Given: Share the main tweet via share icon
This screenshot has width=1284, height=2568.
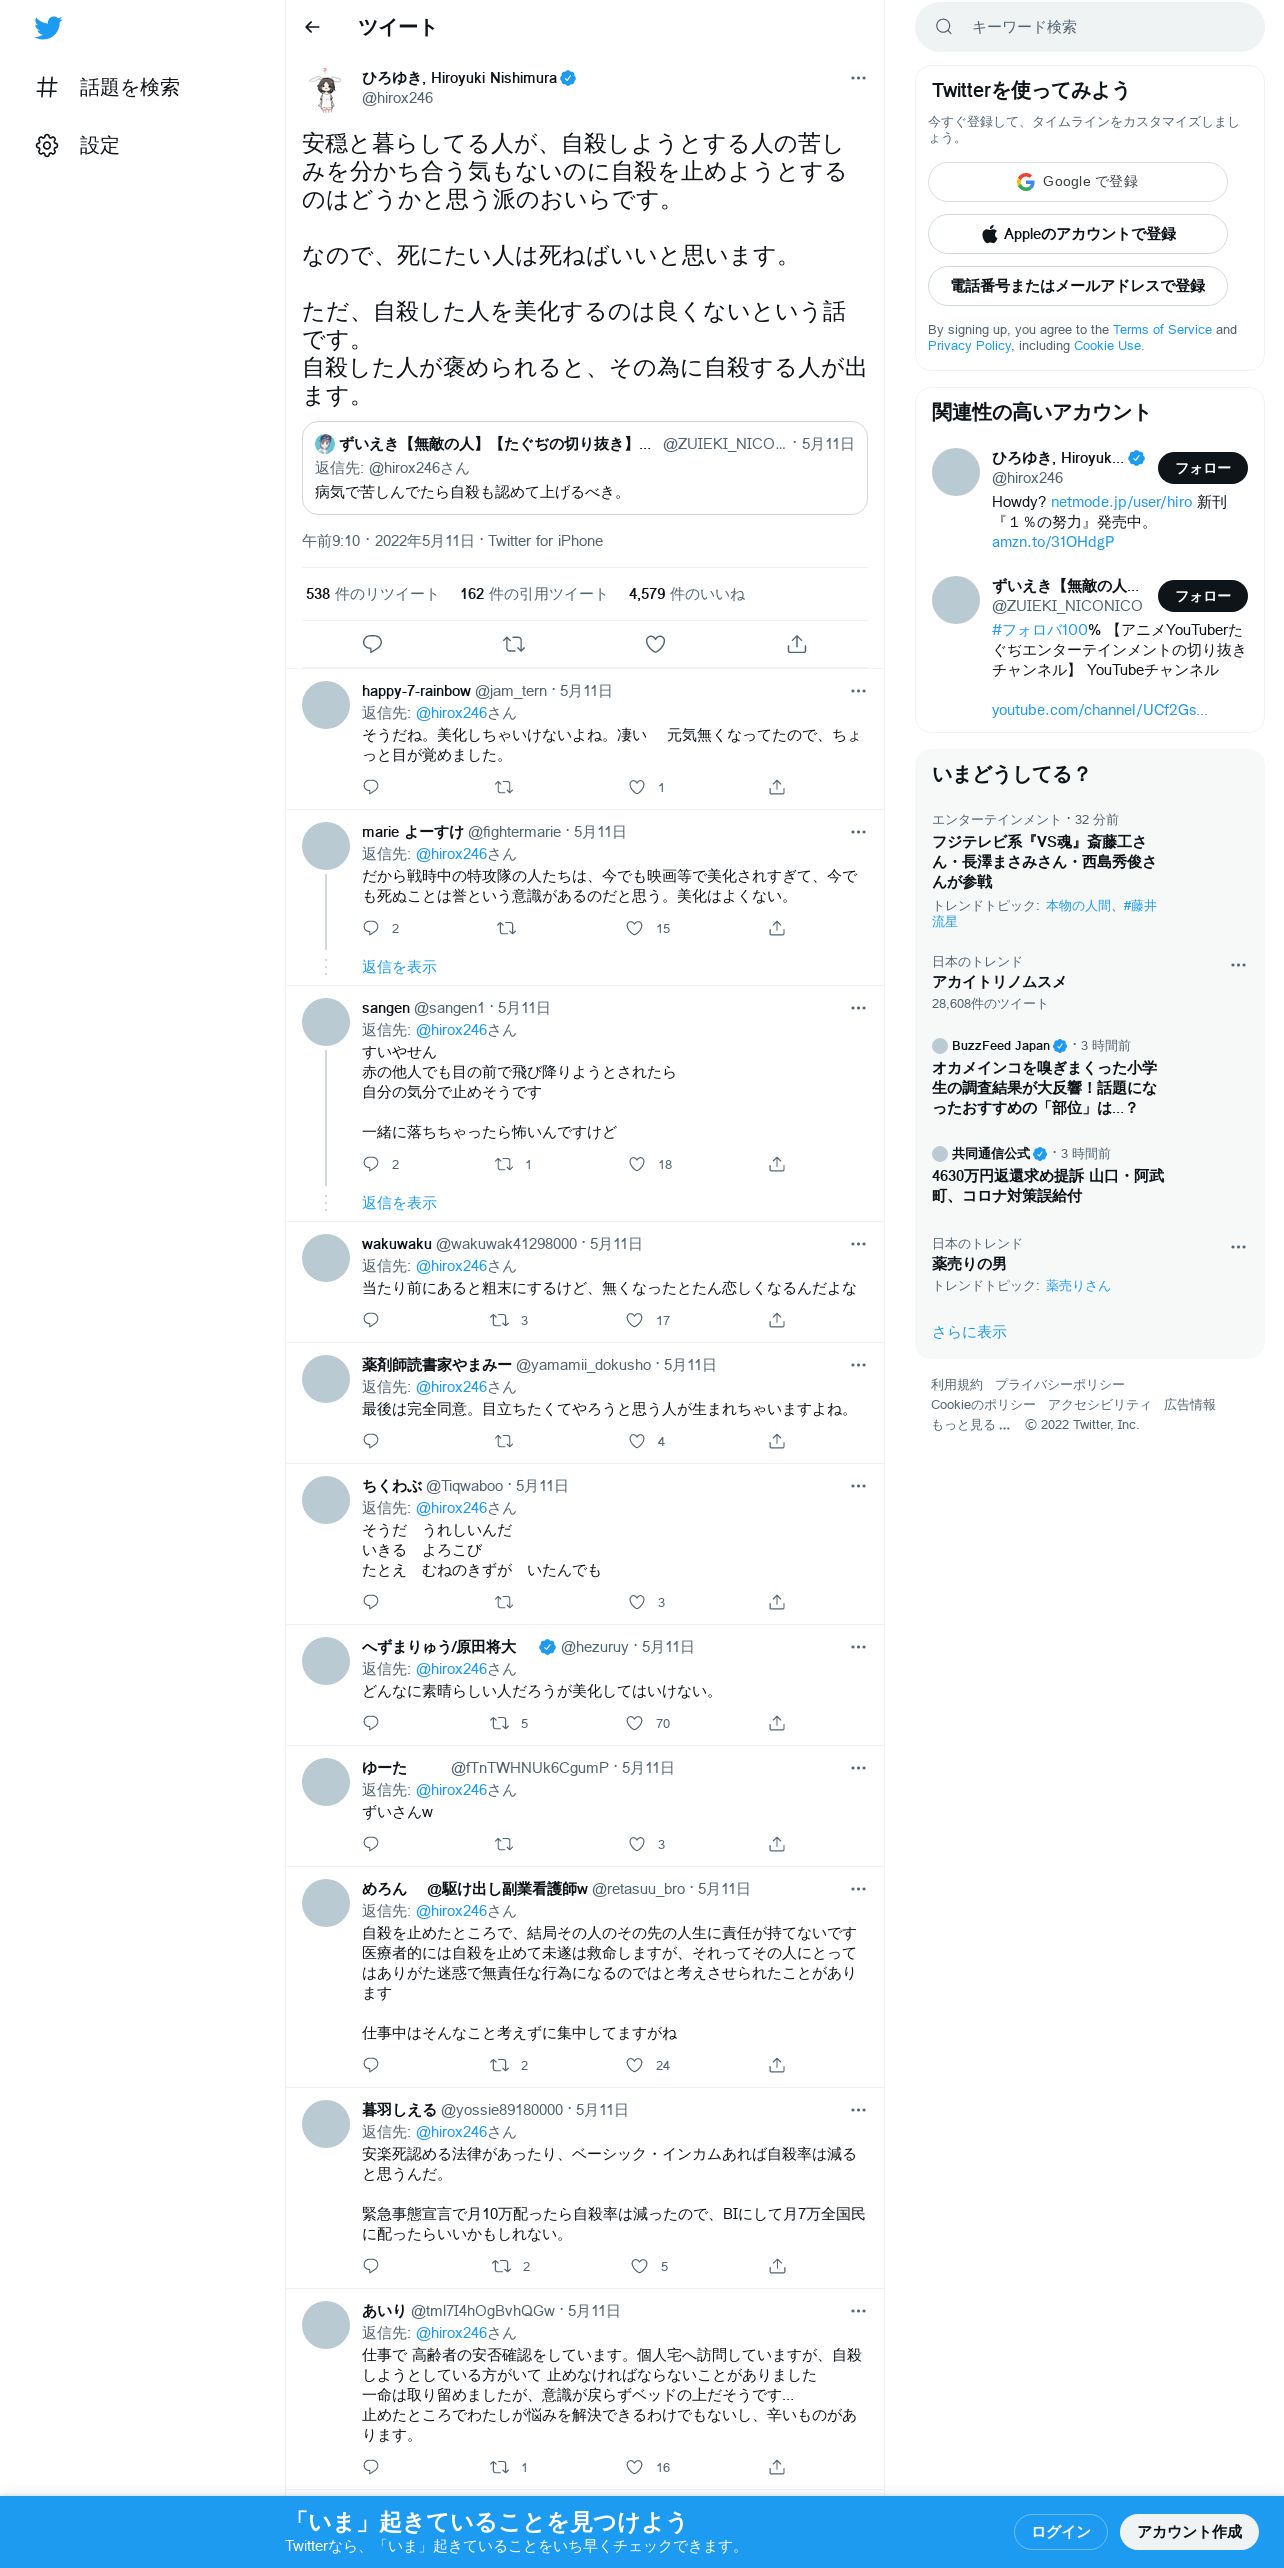Looking at the screenshot, I should click(x=797, y=644).
